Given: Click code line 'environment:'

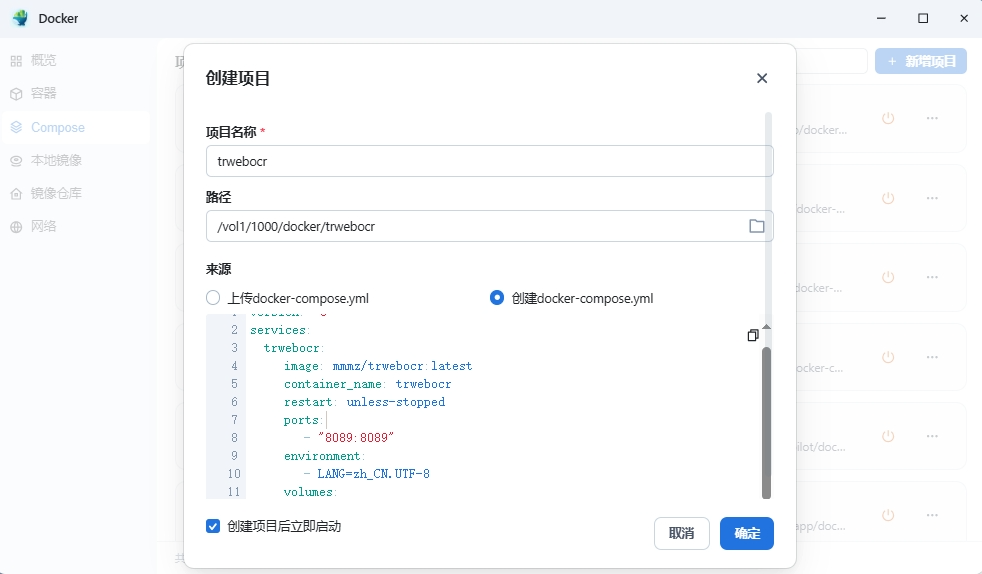Looking at the screenshot, I should [x=324, y=456].
